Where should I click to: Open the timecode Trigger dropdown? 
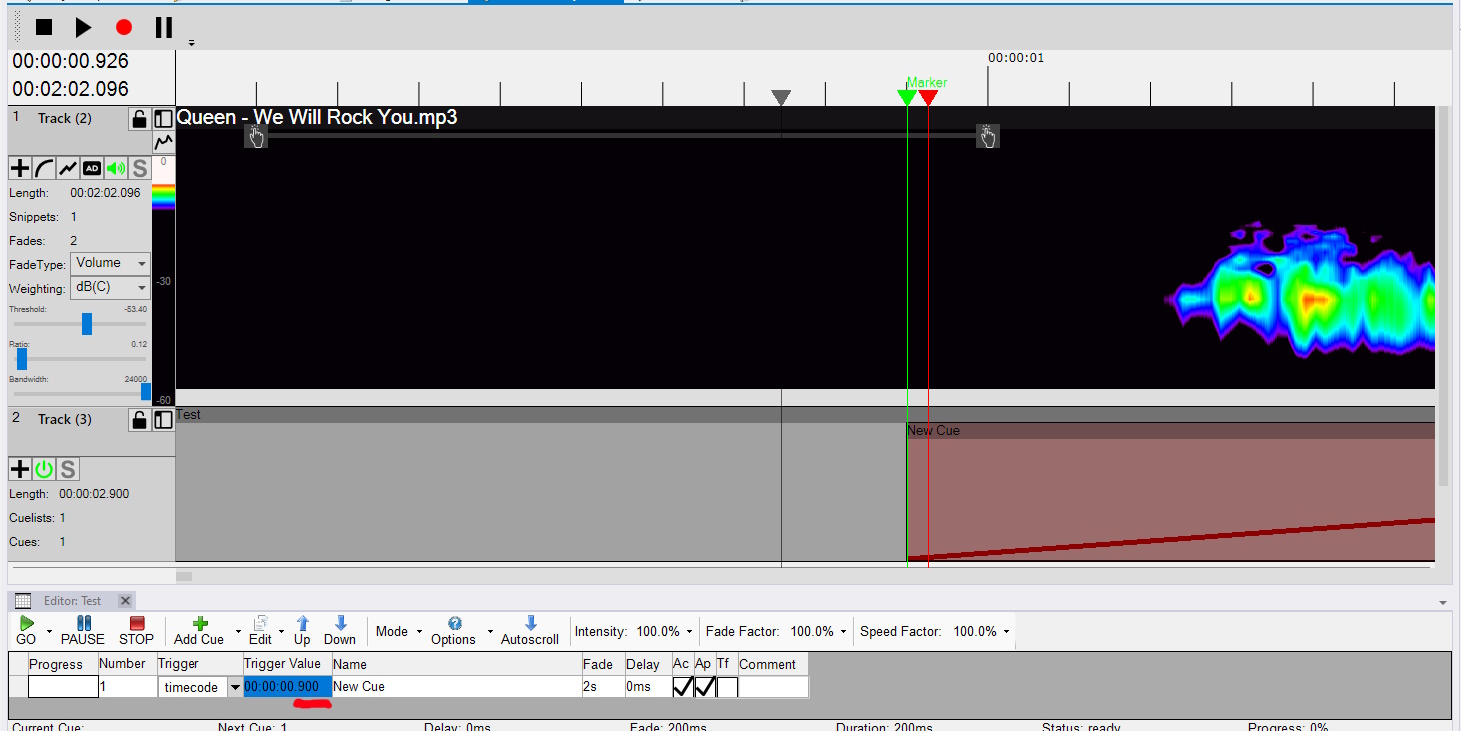235,687
